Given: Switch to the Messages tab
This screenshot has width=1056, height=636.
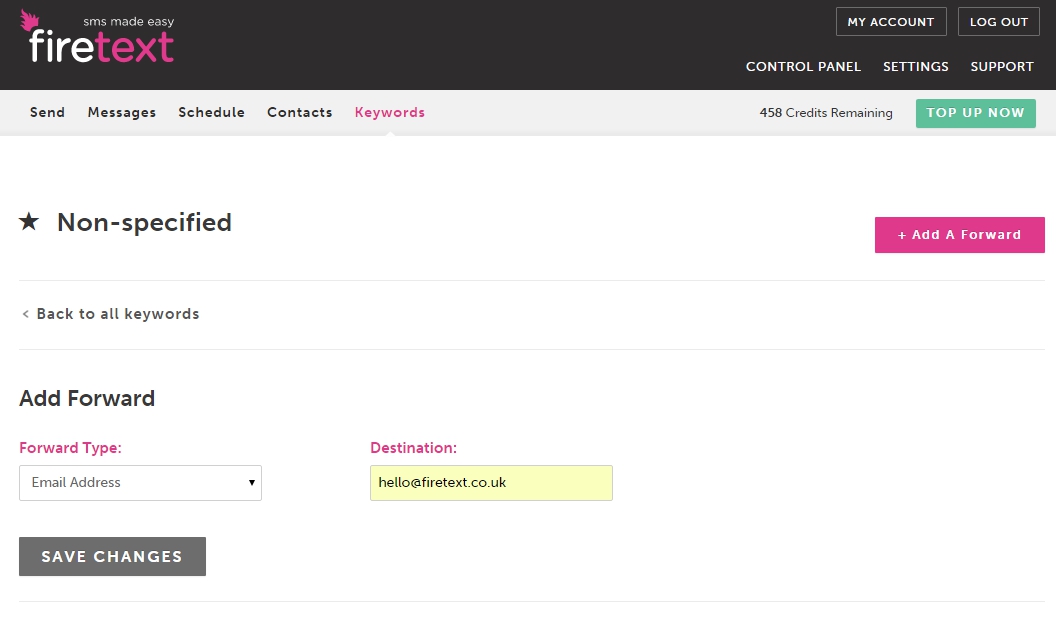Looking at the screenshot, I should tap(122, 113).
